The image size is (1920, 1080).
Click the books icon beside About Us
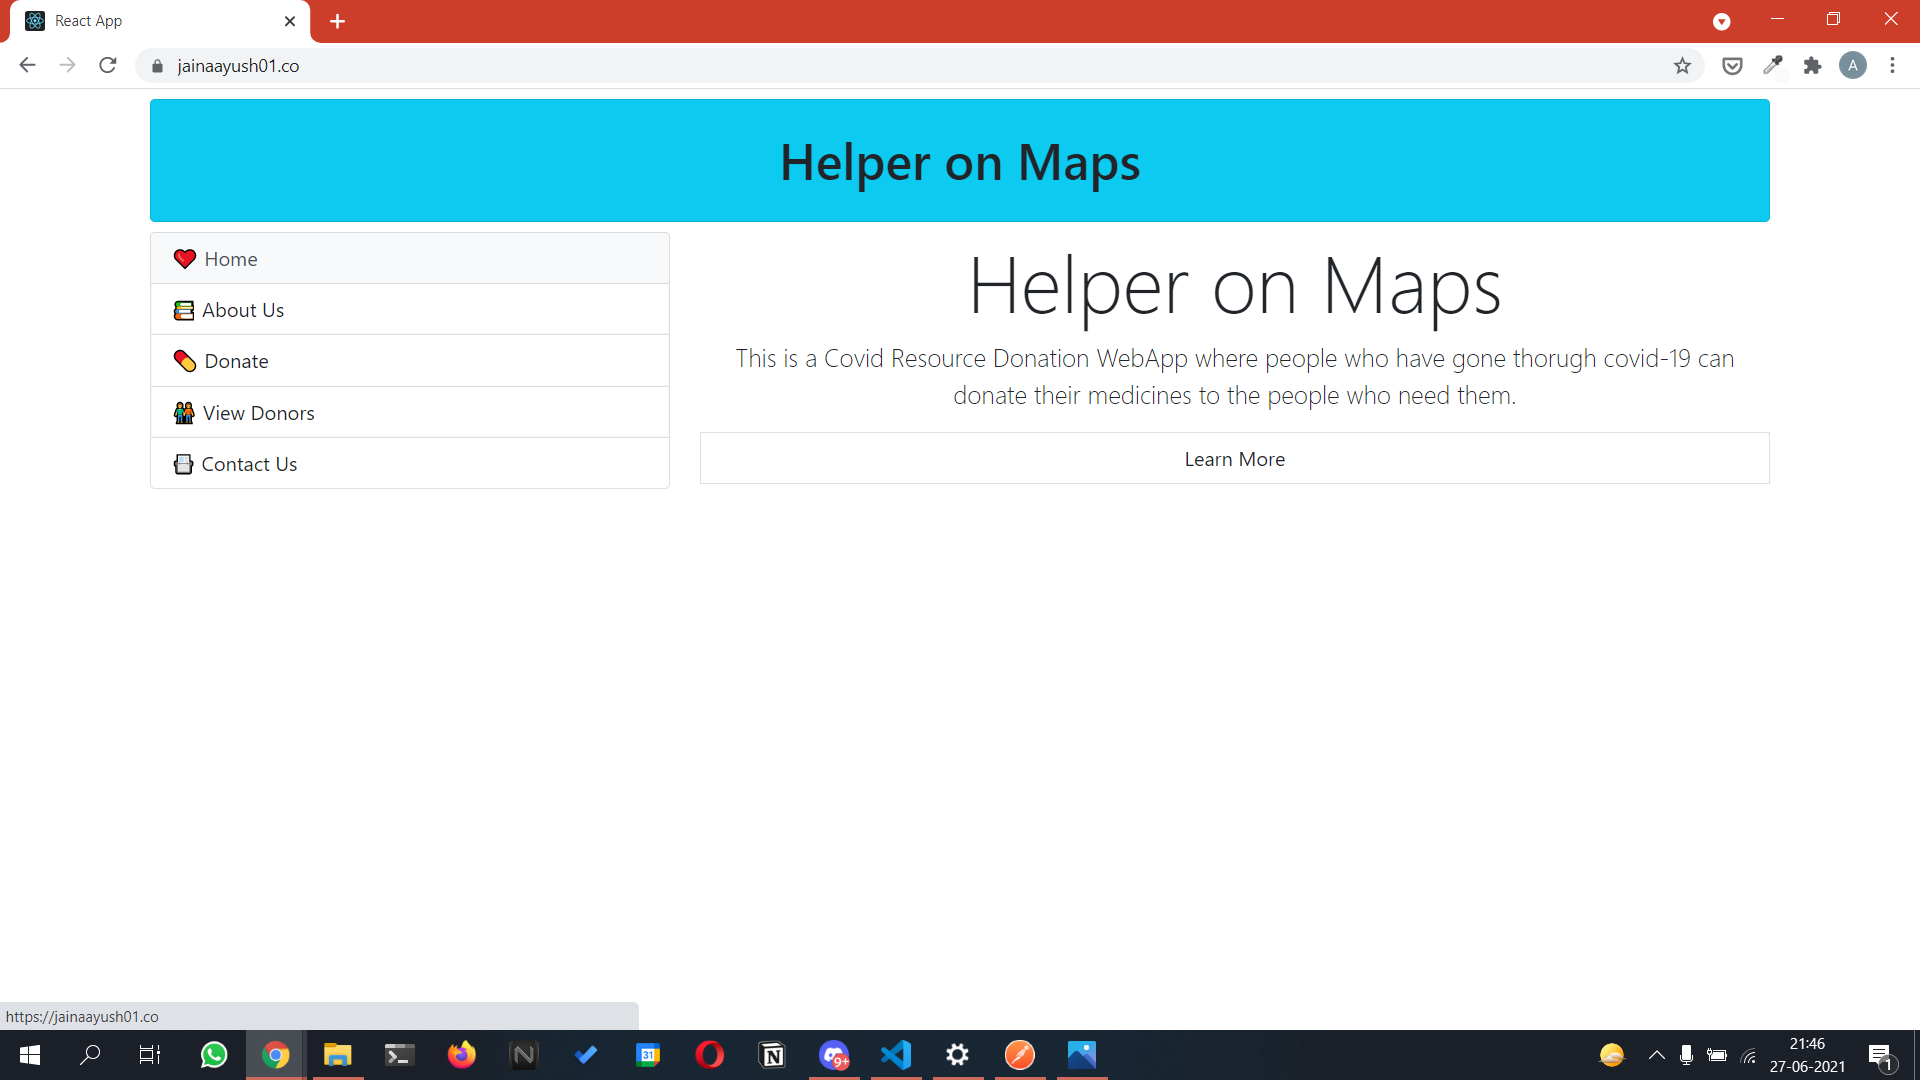coord(183,310)
